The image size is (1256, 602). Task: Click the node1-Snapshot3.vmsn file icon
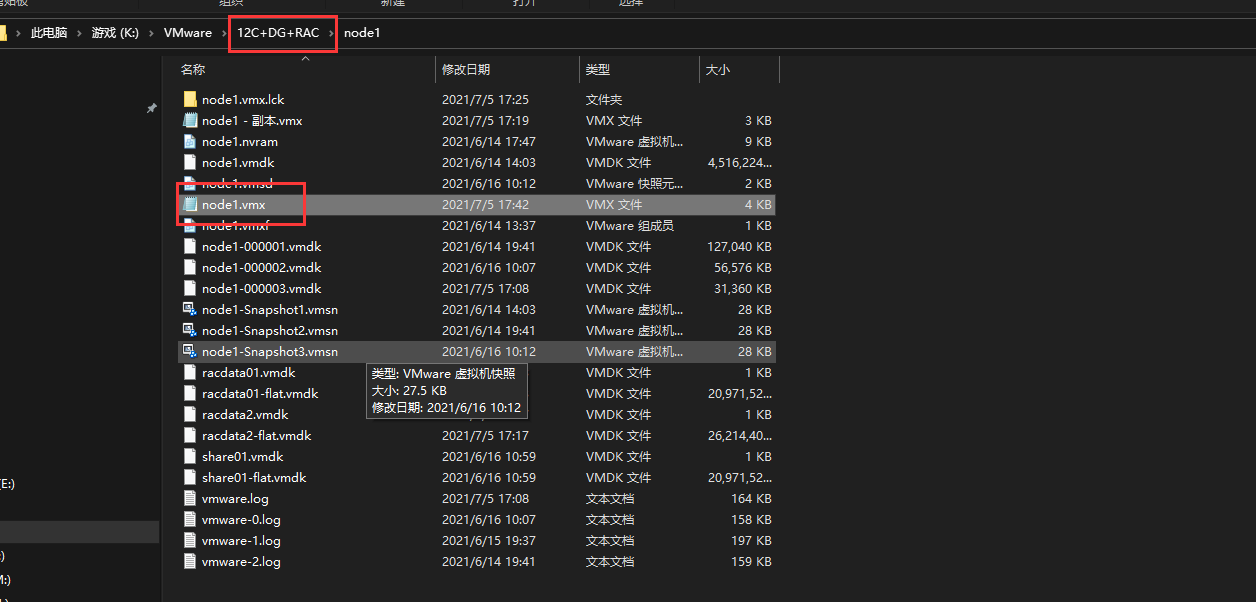click(x=190, y=351)
